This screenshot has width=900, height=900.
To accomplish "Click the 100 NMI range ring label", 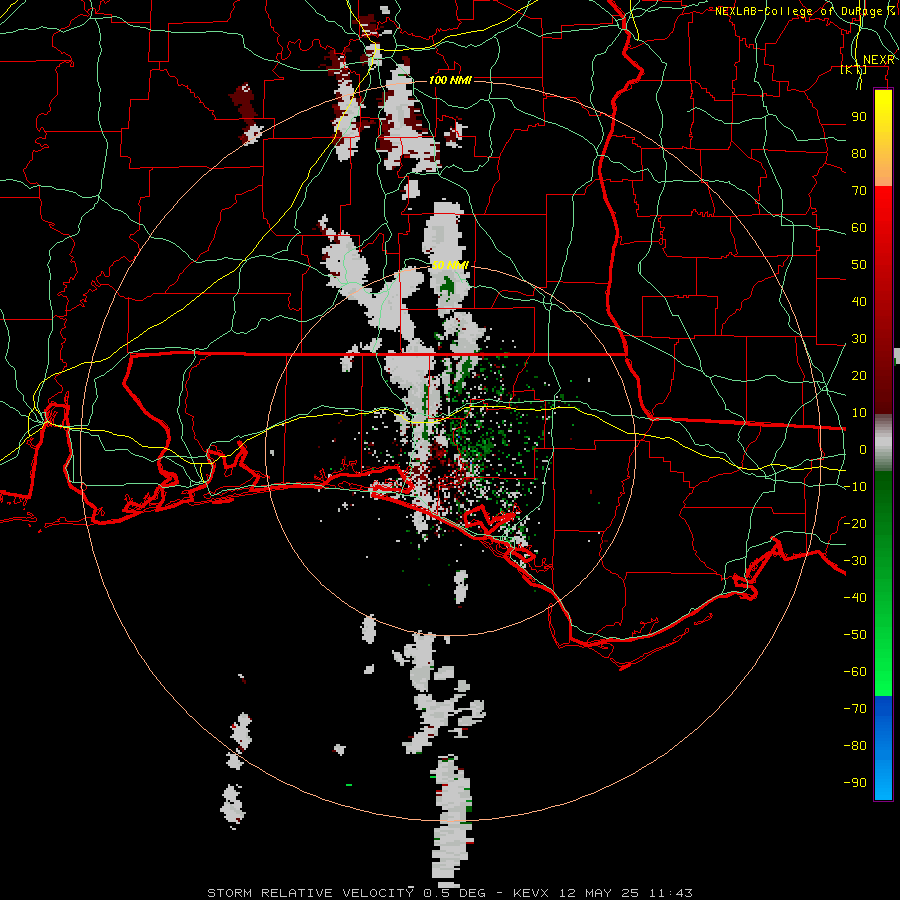I will coord(450,80).
